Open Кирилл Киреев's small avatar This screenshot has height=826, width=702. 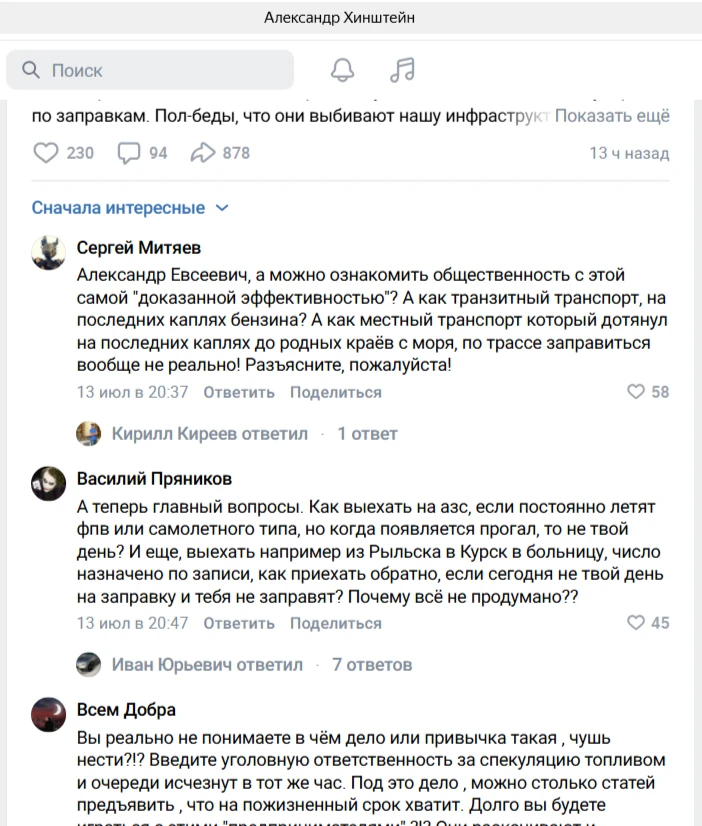click(88, 434)
